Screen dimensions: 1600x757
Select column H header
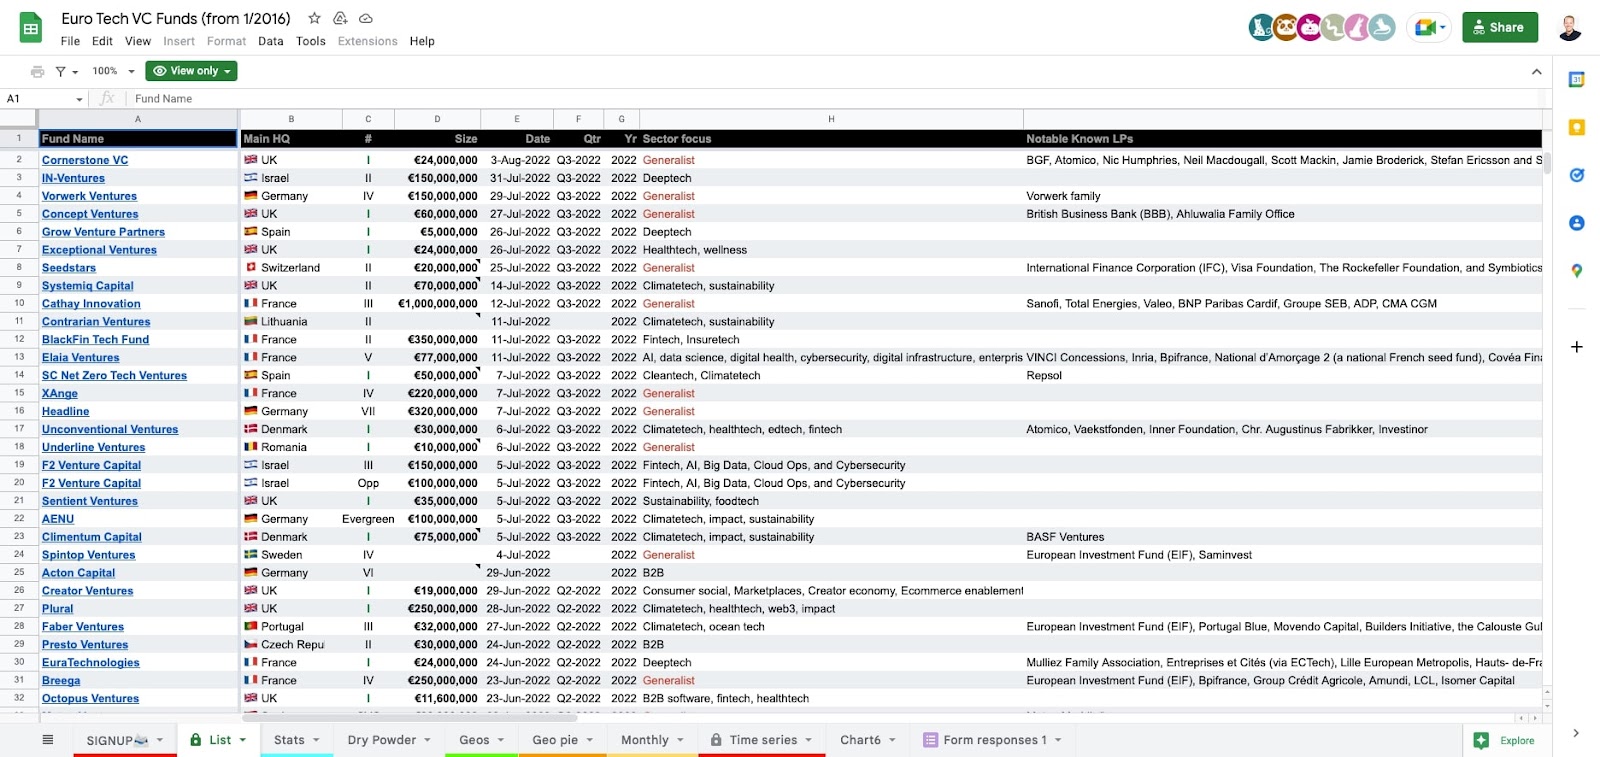point(831,119)
